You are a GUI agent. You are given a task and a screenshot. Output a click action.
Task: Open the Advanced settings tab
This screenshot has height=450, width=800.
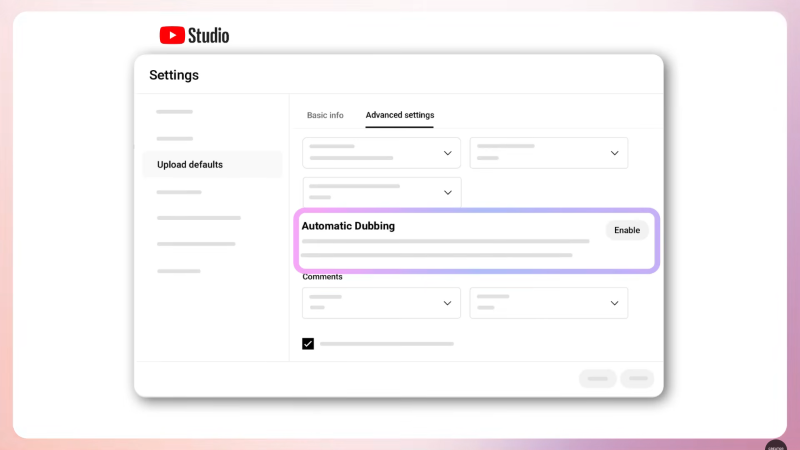pos(400,115)
